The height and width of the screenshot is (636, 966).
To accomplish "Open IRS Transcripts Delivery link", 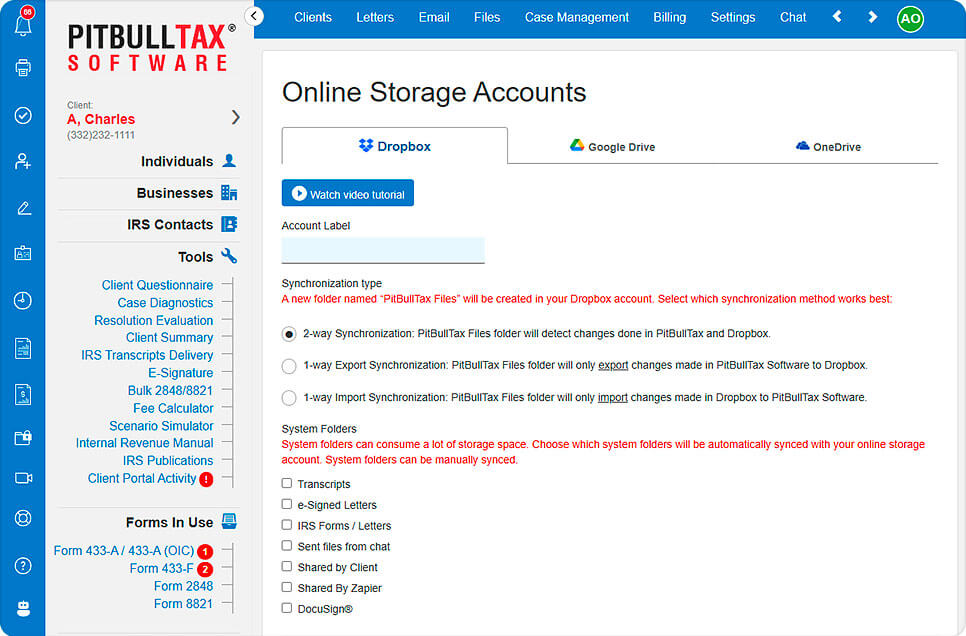I will point(147,355).
